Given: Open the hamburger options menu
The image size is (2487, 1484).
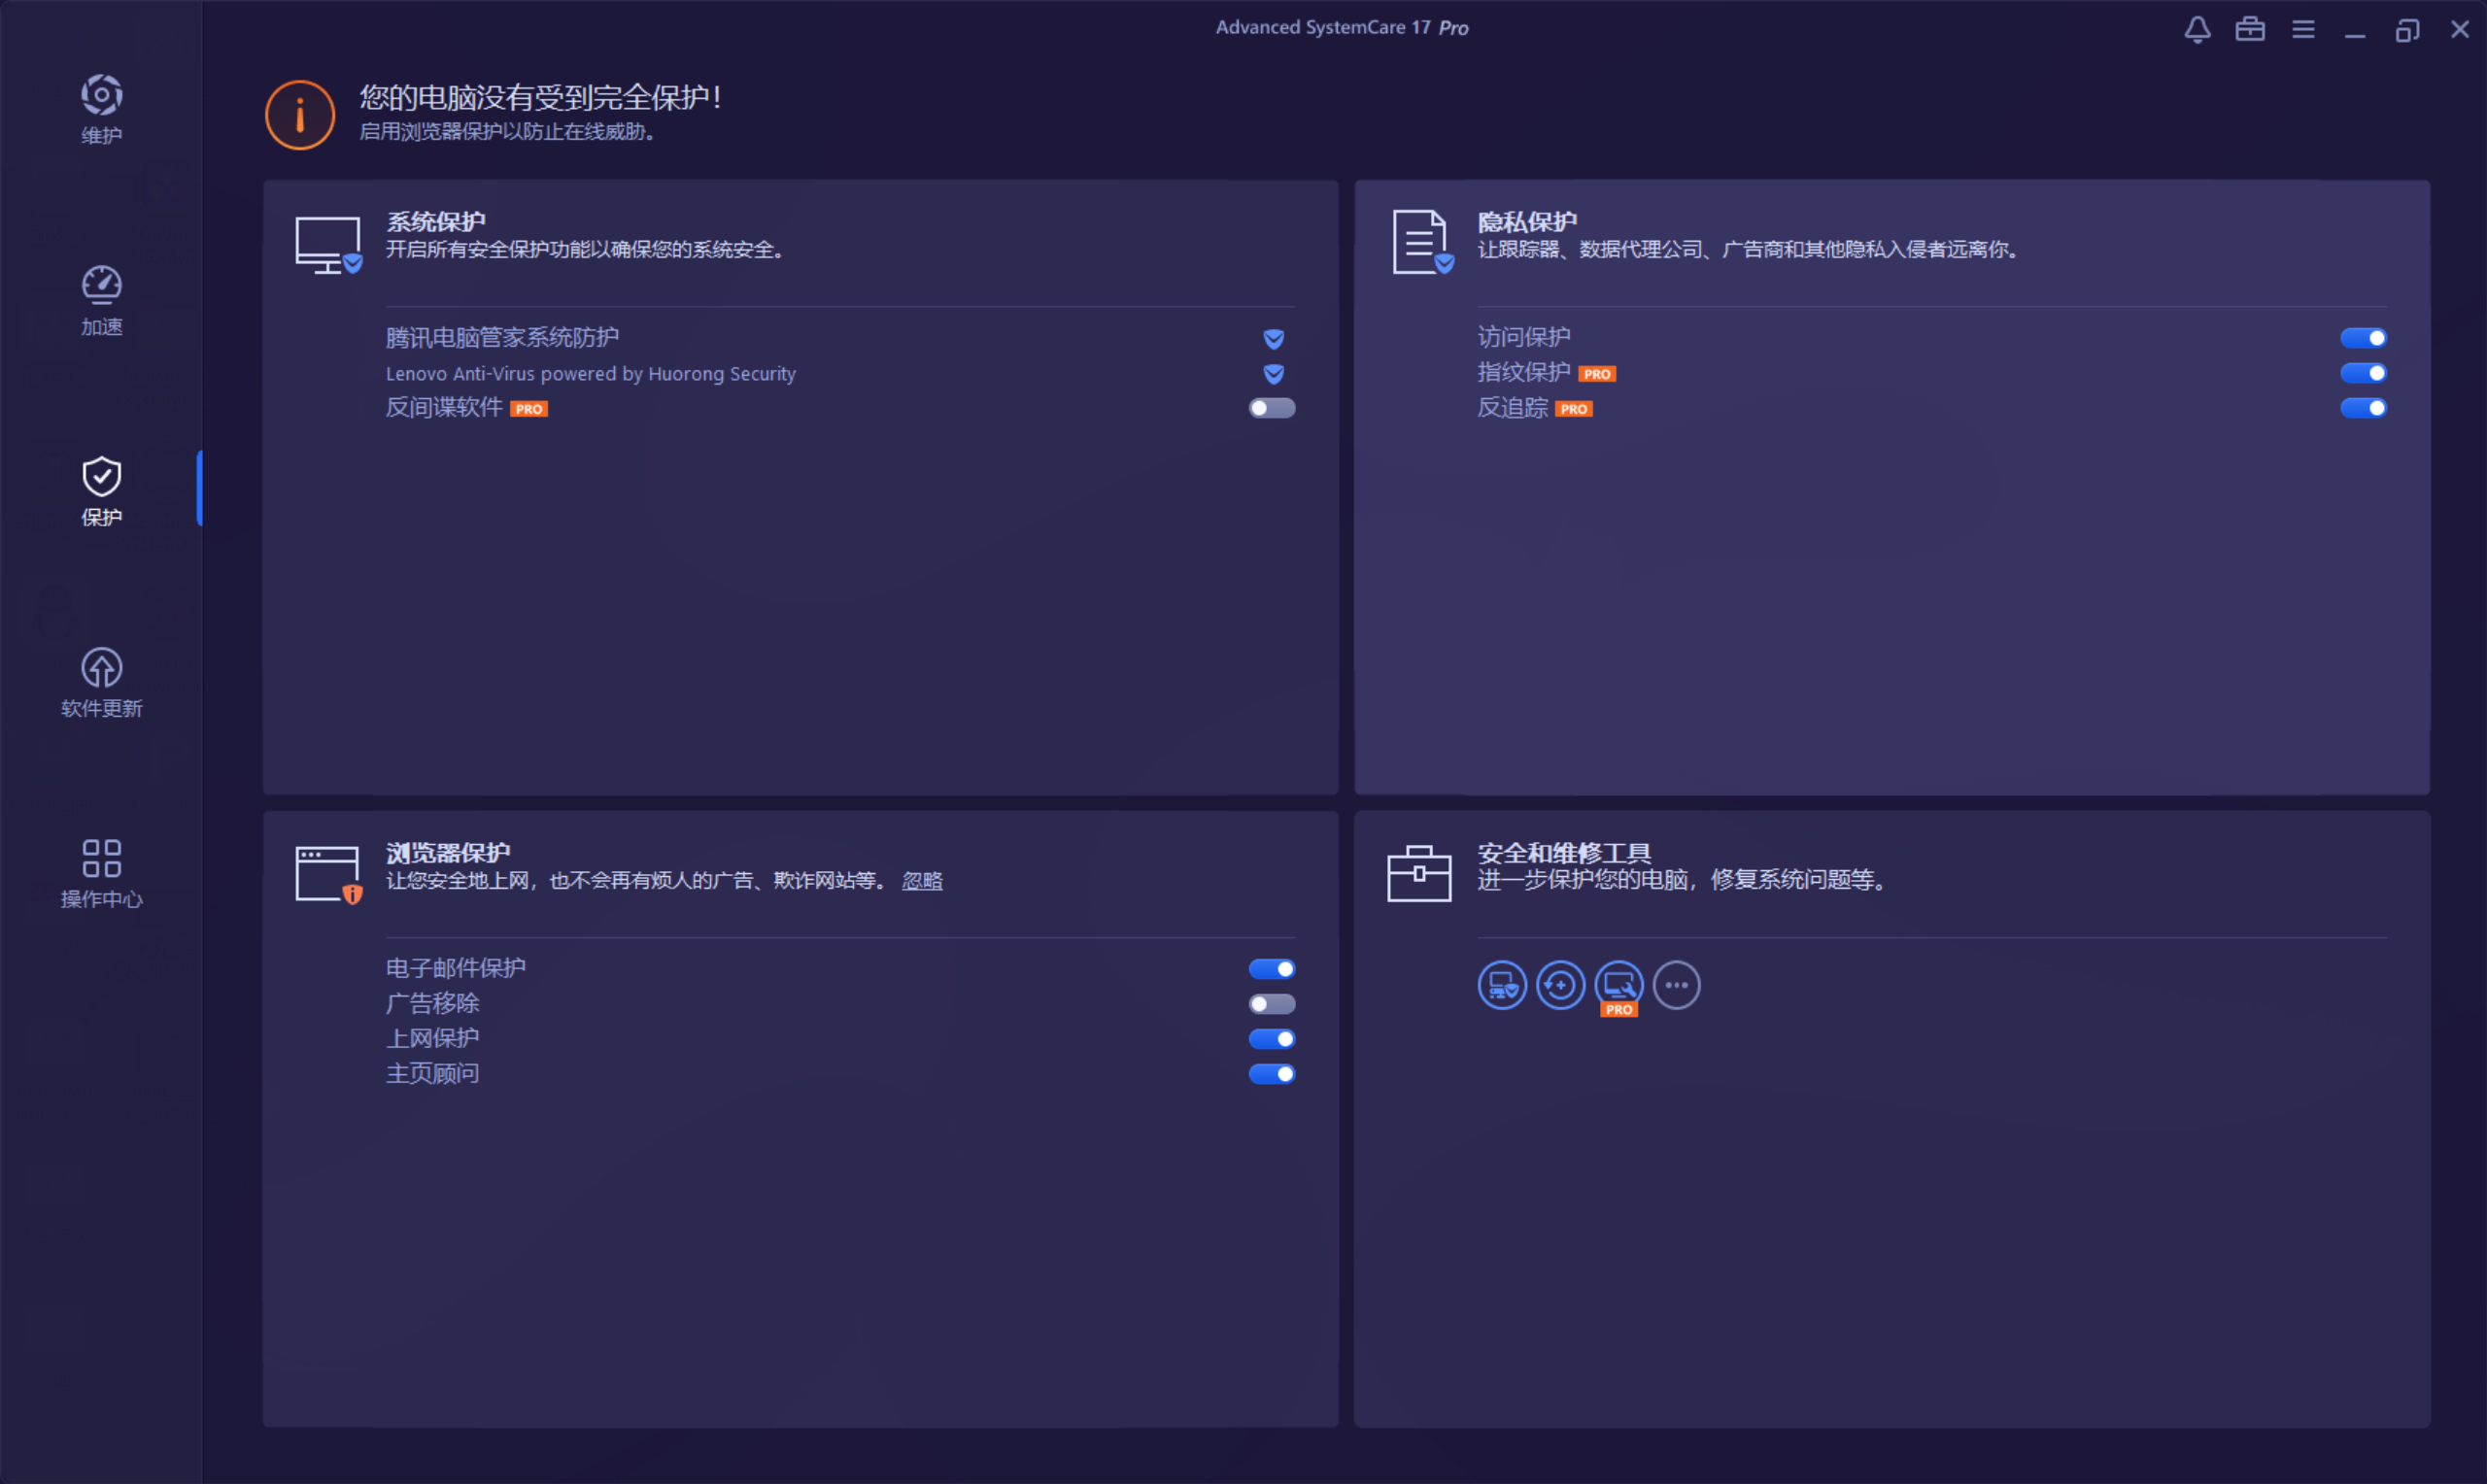Looking at the screenshot, I should (x=2303, y=29).
